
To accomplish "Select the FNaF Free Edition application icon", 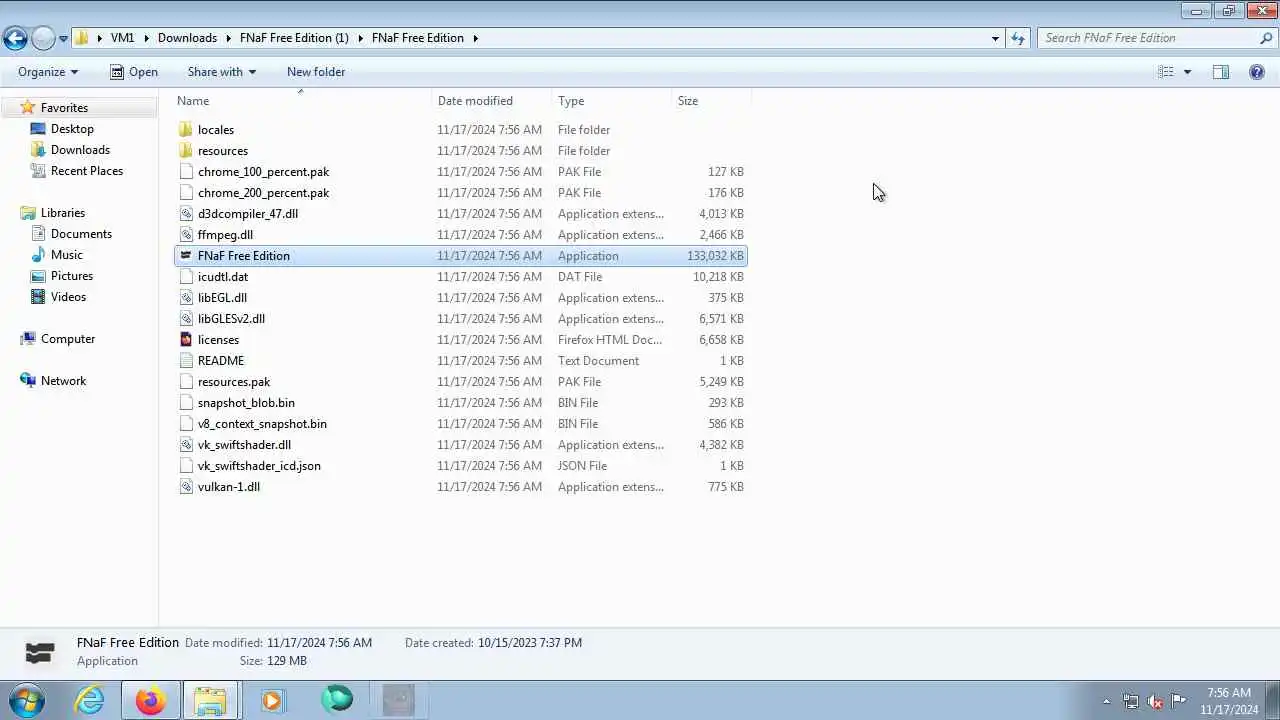I will tap(186, 256).
